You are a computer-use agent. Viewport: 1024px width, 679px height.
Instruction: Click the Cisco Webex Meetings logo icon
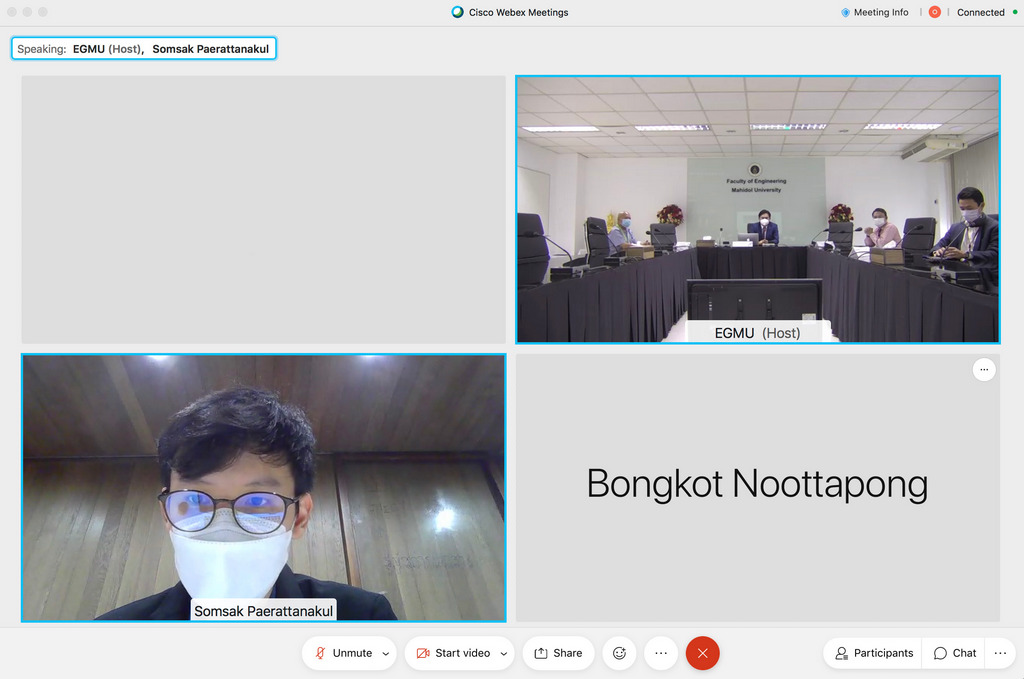tap(458, 12)
